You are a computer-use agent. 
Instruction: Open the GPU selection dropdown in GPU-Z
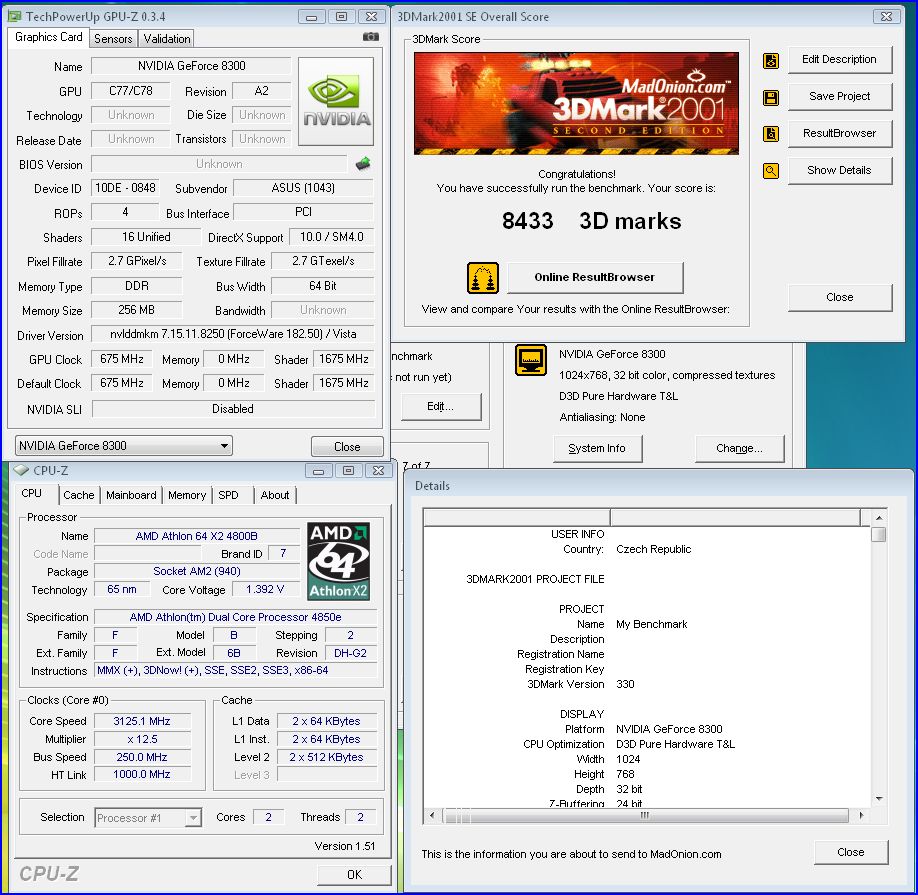pyautogui.click(x=124, y=446)
